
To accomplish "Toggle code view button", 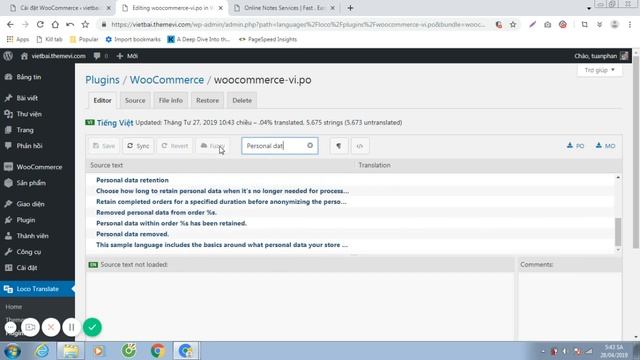I will pos(360,146).
